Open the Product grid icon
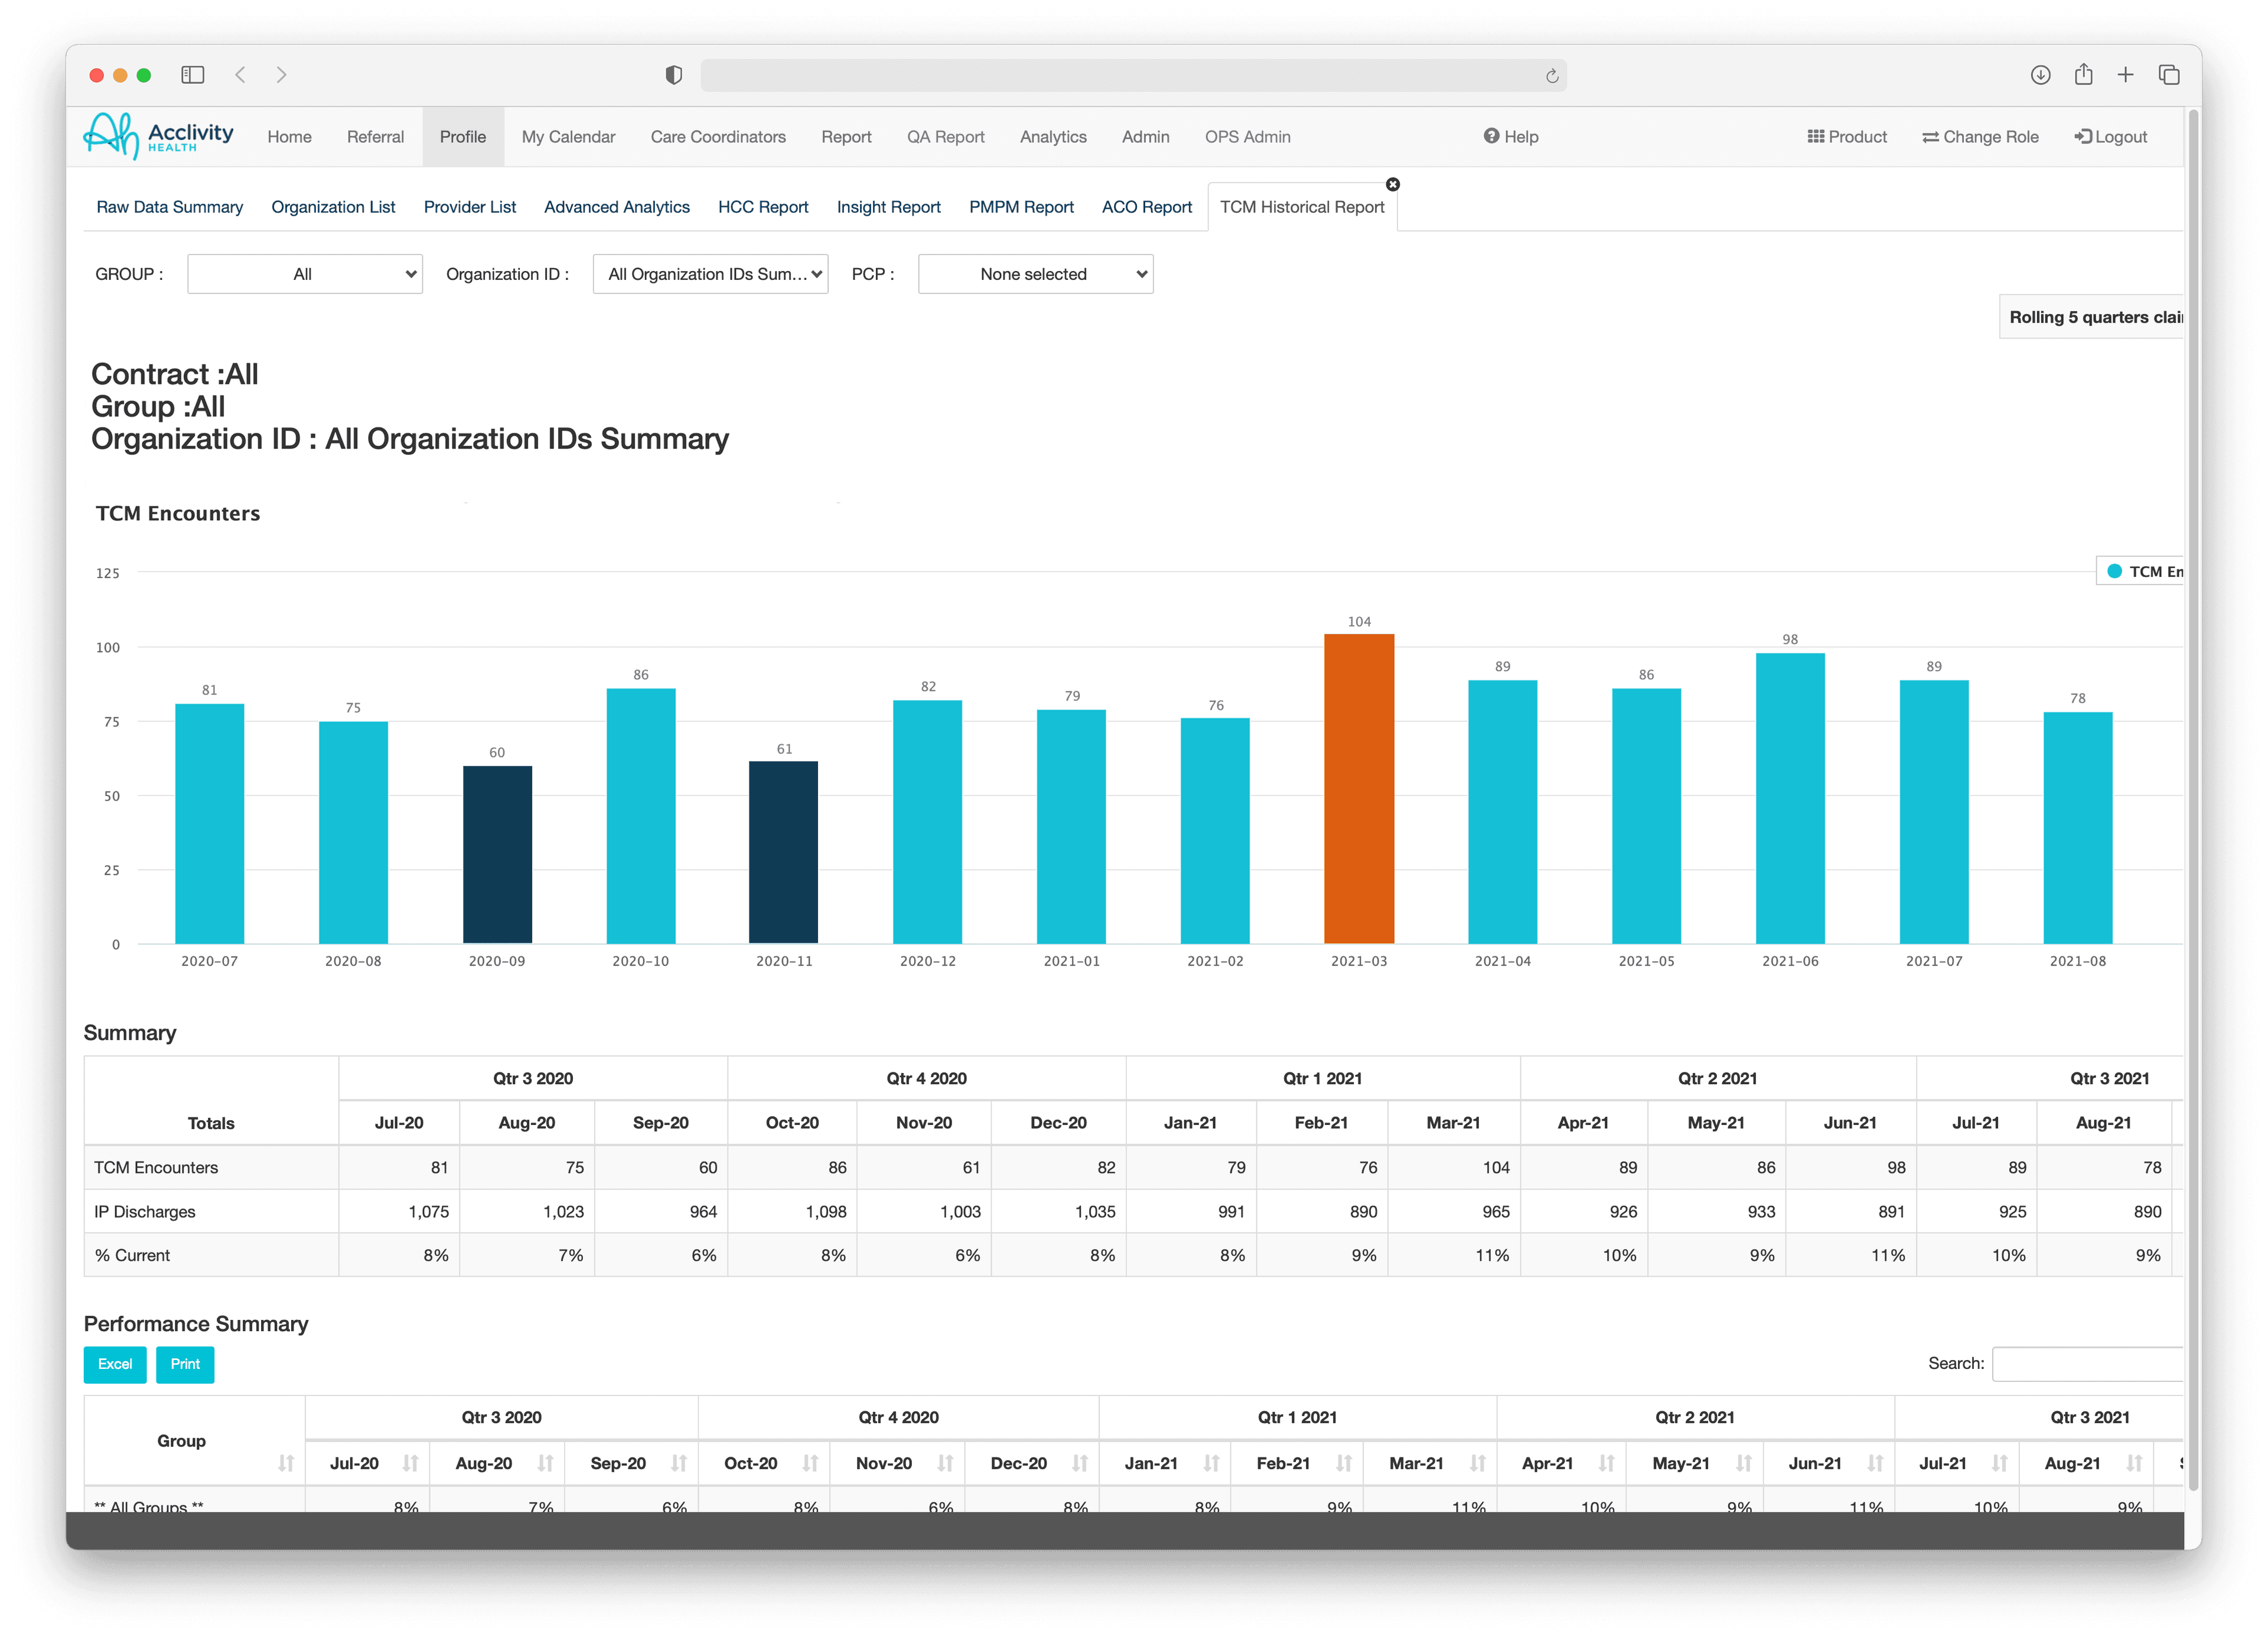 [x=1817, y=136]
